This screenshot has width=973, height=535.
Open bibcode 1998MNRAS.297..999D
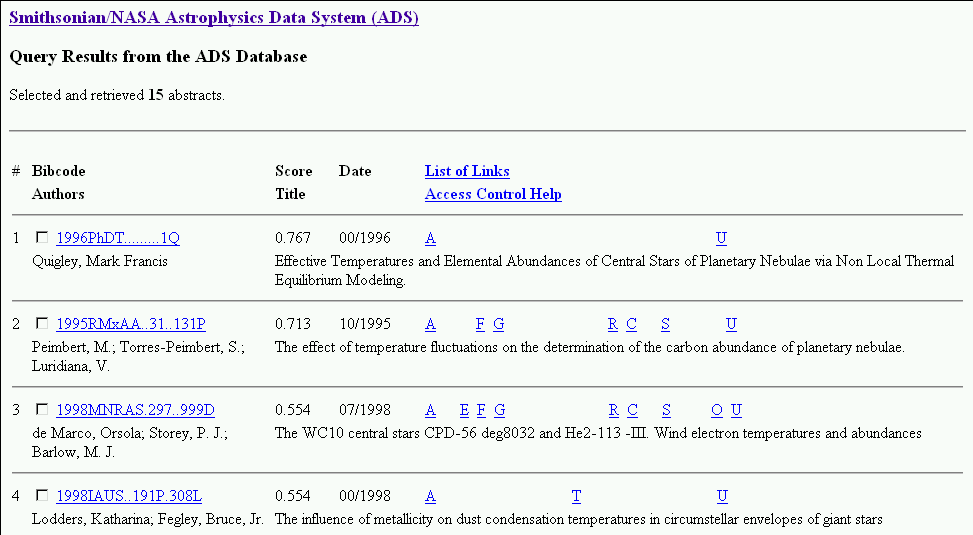coord(135,410)
